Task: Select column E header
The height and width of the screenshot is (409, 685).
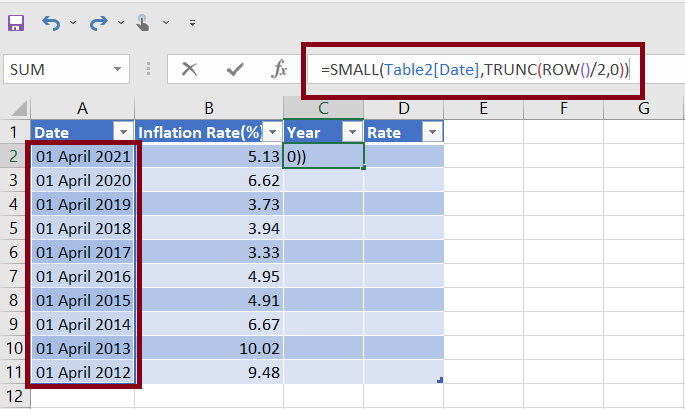Action: pos(483,107)
